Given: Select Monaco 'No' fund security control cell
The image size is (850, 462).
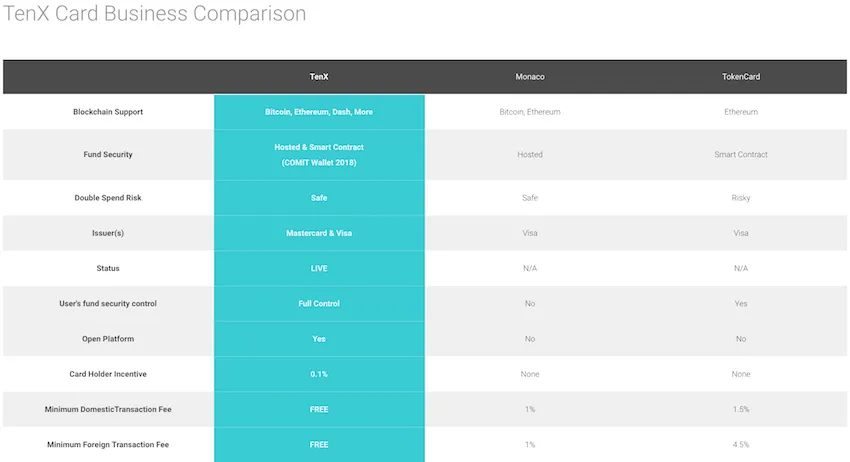Looking at the screenshot, I should (x=530, y=304).
